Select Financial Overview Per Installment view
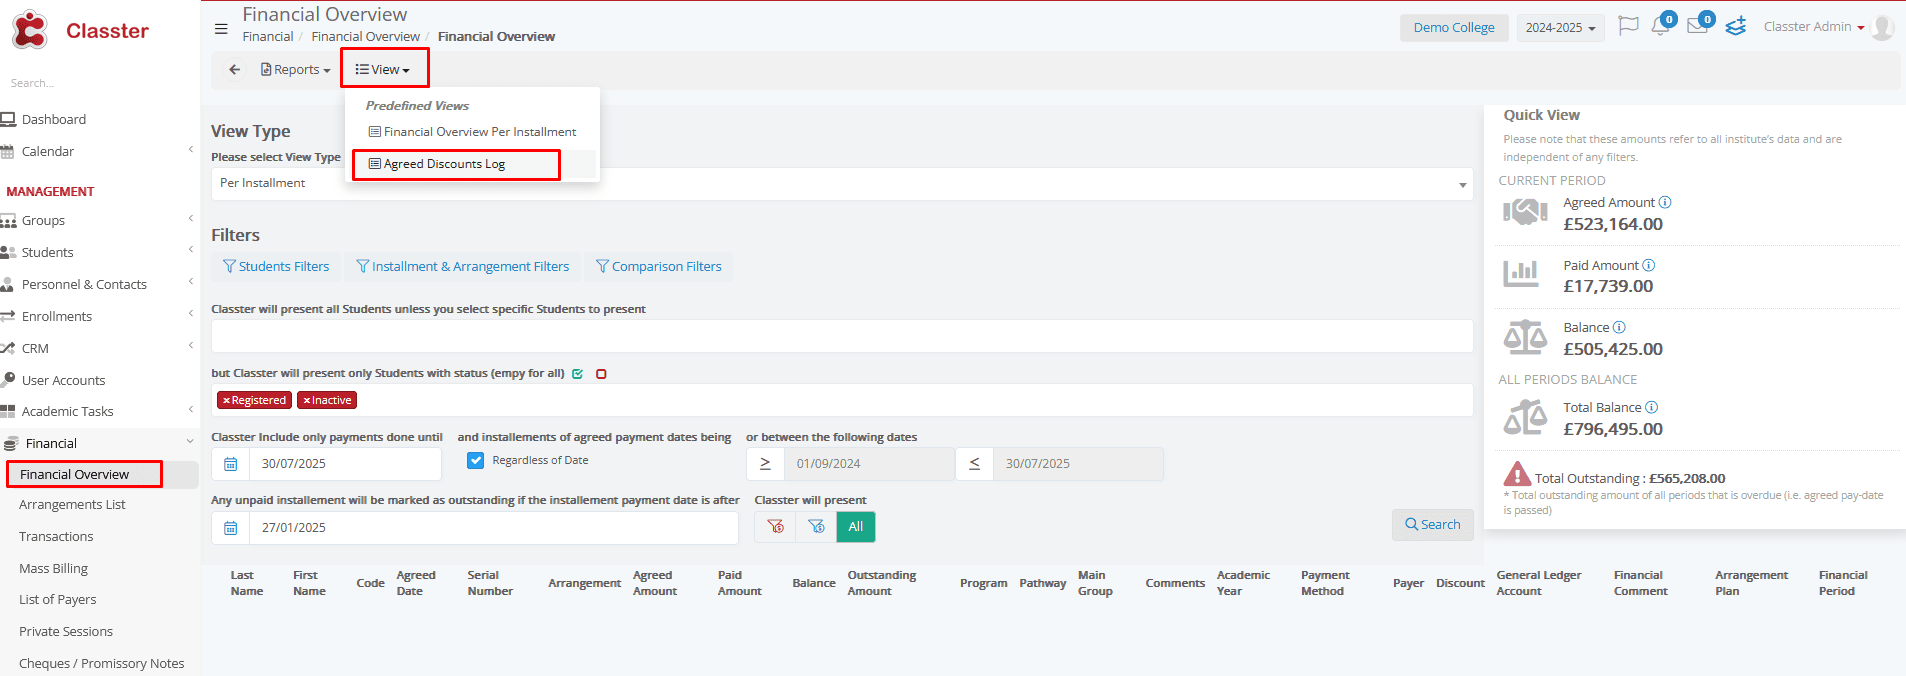This screenshot has height=676, width=1906. (x=472, y=132)
